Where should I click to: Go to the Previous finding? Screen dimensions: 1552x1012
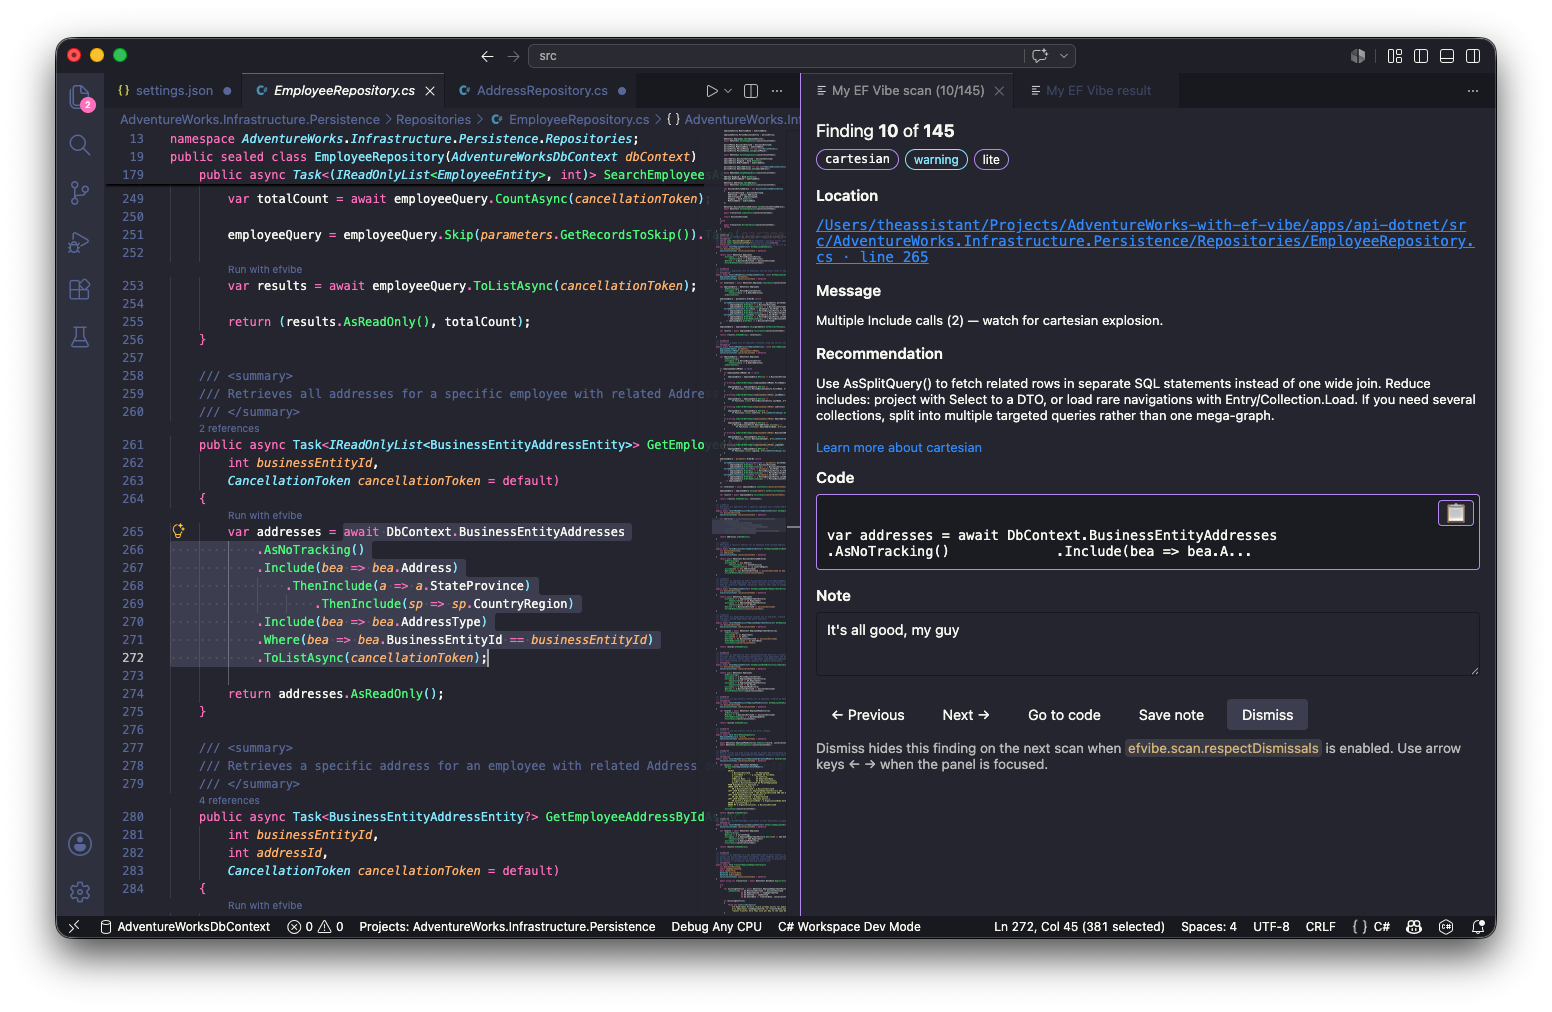(x=868, y=715)
